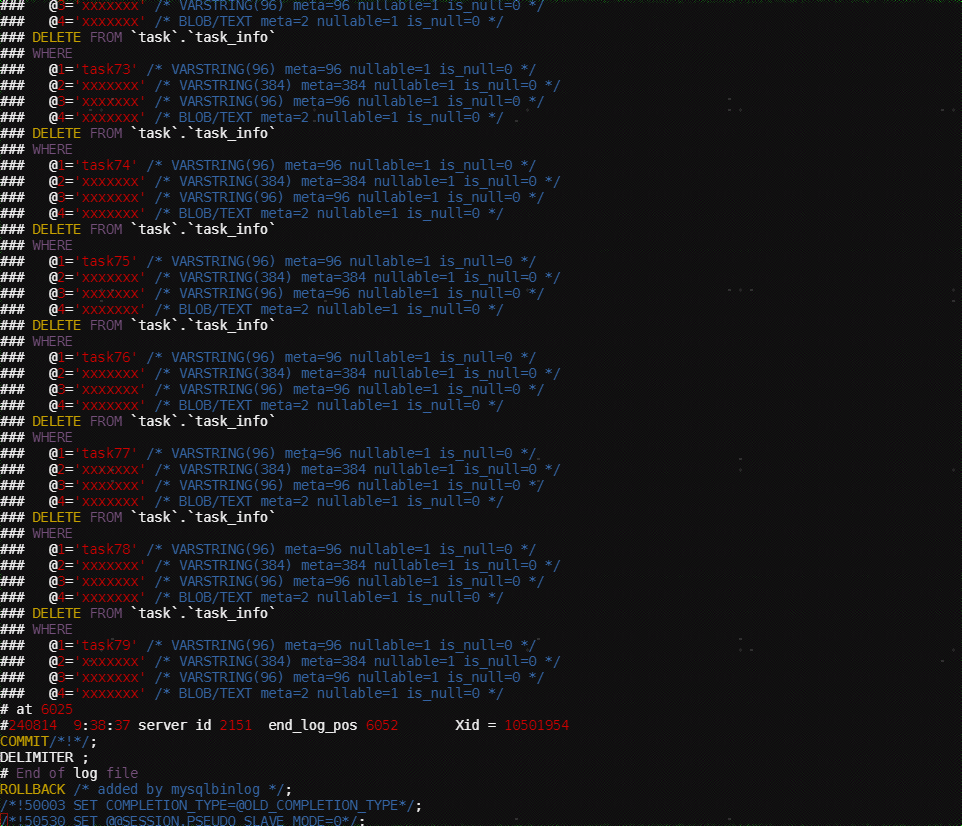
Task: Click position 6025 in the '# at' line
Action: click(x=56, y=709)
